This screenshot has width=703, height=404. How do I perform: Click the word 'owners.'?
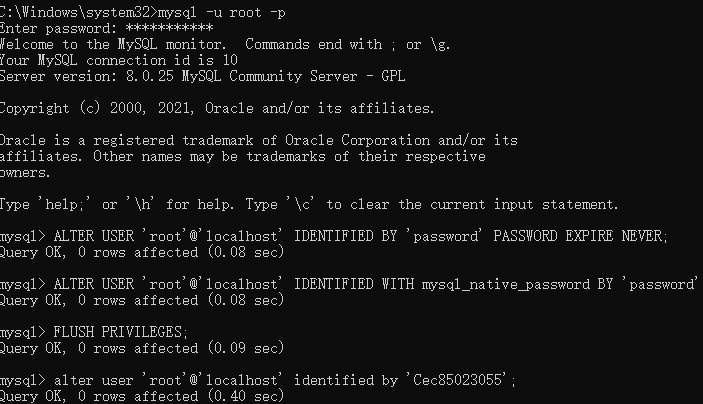pos(25,173)
